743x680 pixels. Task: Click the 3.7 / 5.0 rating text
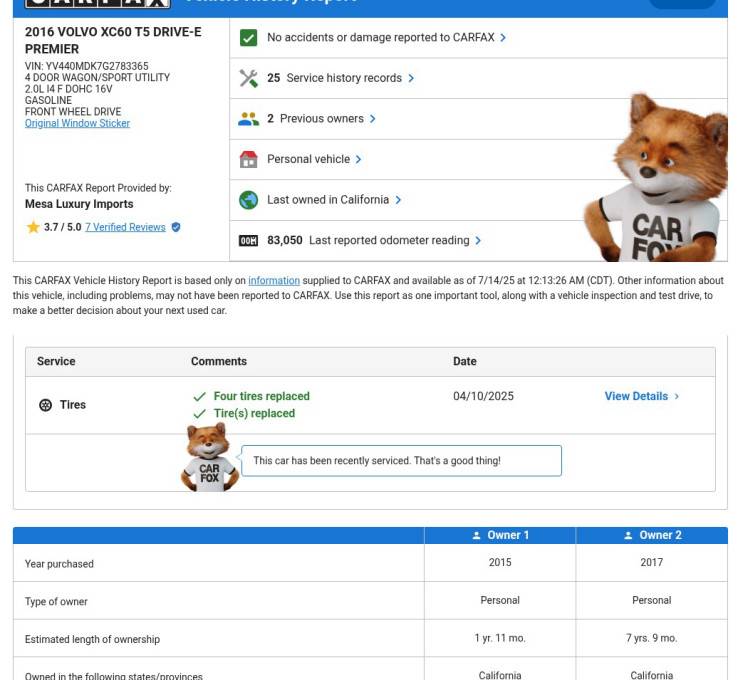[63, 227]
